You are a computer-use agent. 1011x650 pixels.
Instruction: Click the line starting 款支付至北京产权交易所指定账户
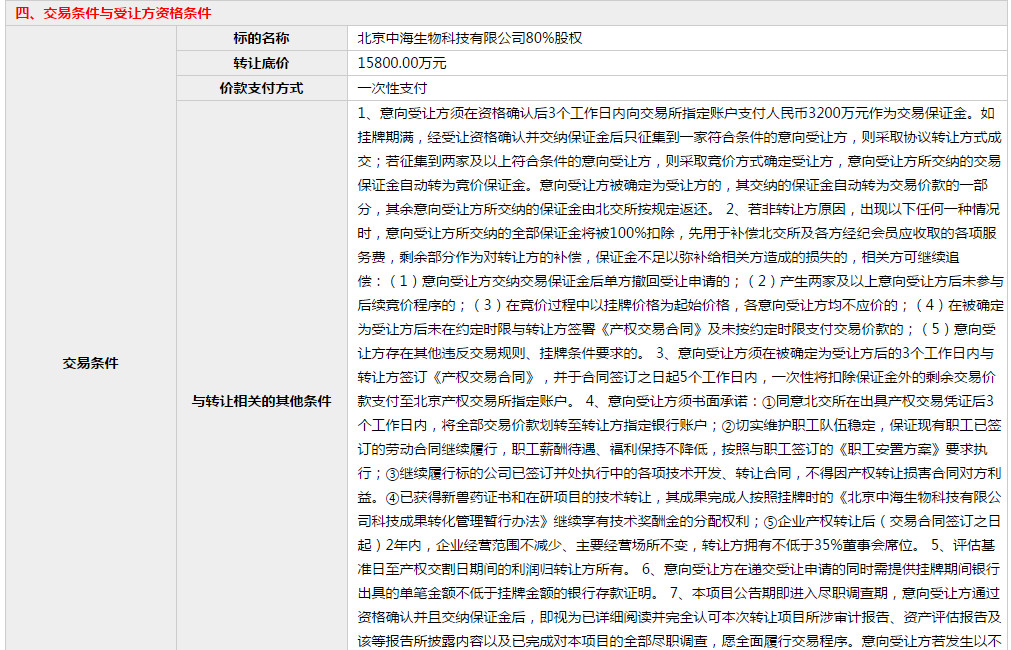(x=676, y=401)
